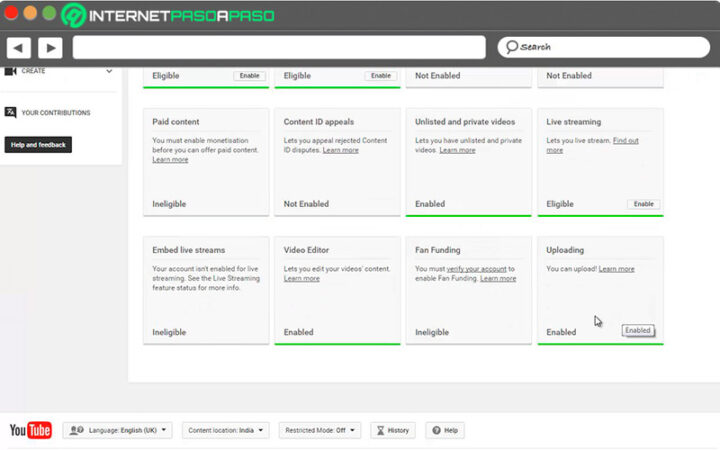The width and height of the screenshot is (720, 450).
Task: Click the browser back arrow button
Action: 18,47
